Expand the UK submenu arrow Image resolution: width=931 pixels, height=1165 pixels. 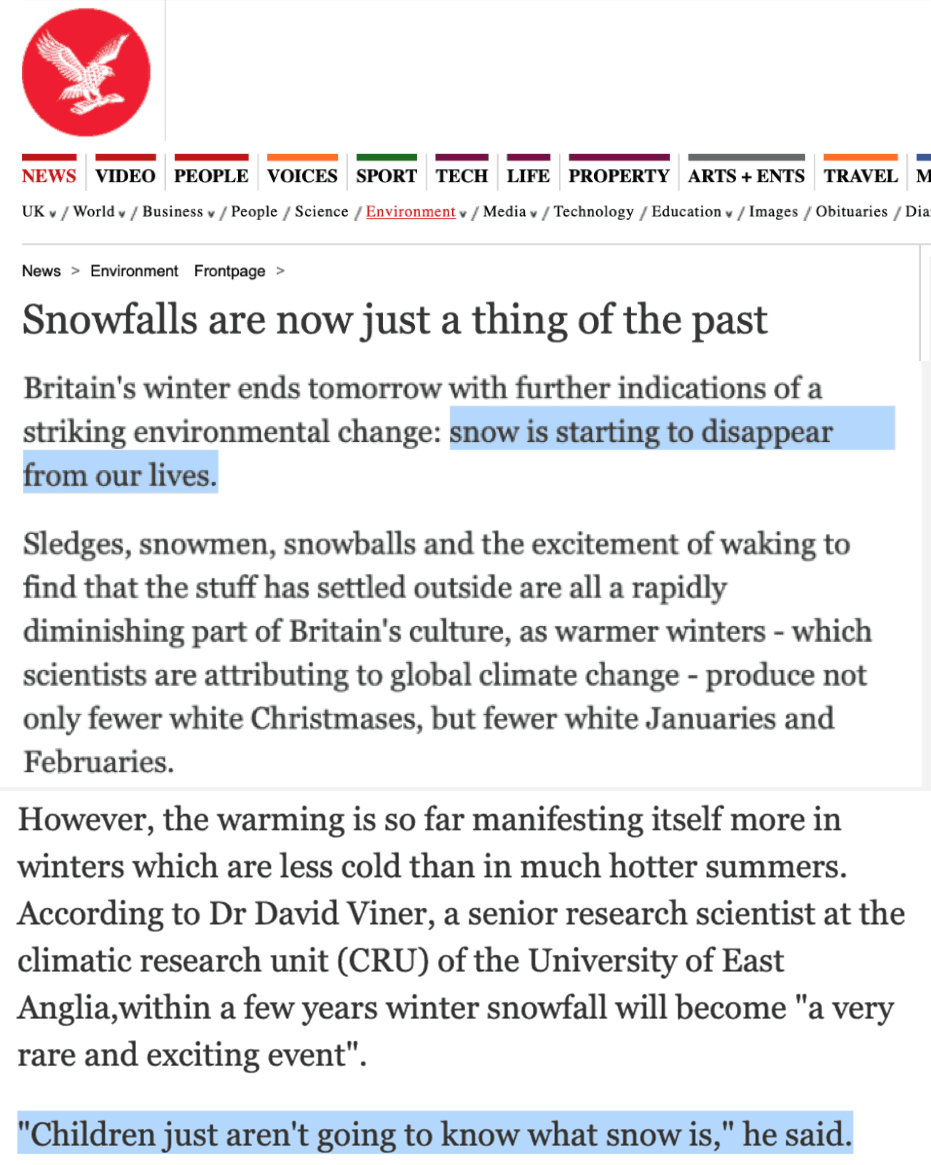pos(53,213)
